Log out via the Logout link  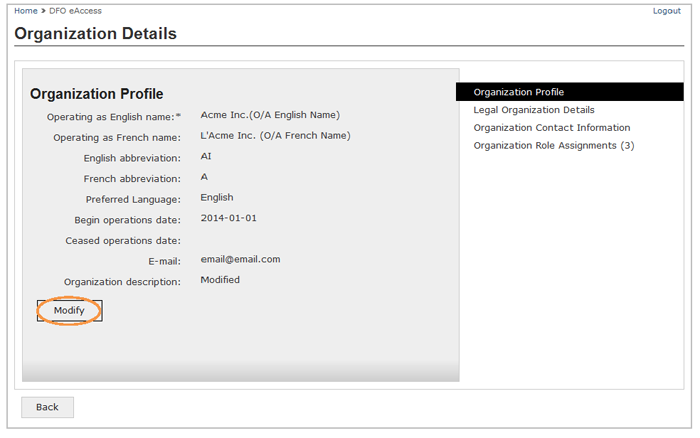tap(667, 11)
